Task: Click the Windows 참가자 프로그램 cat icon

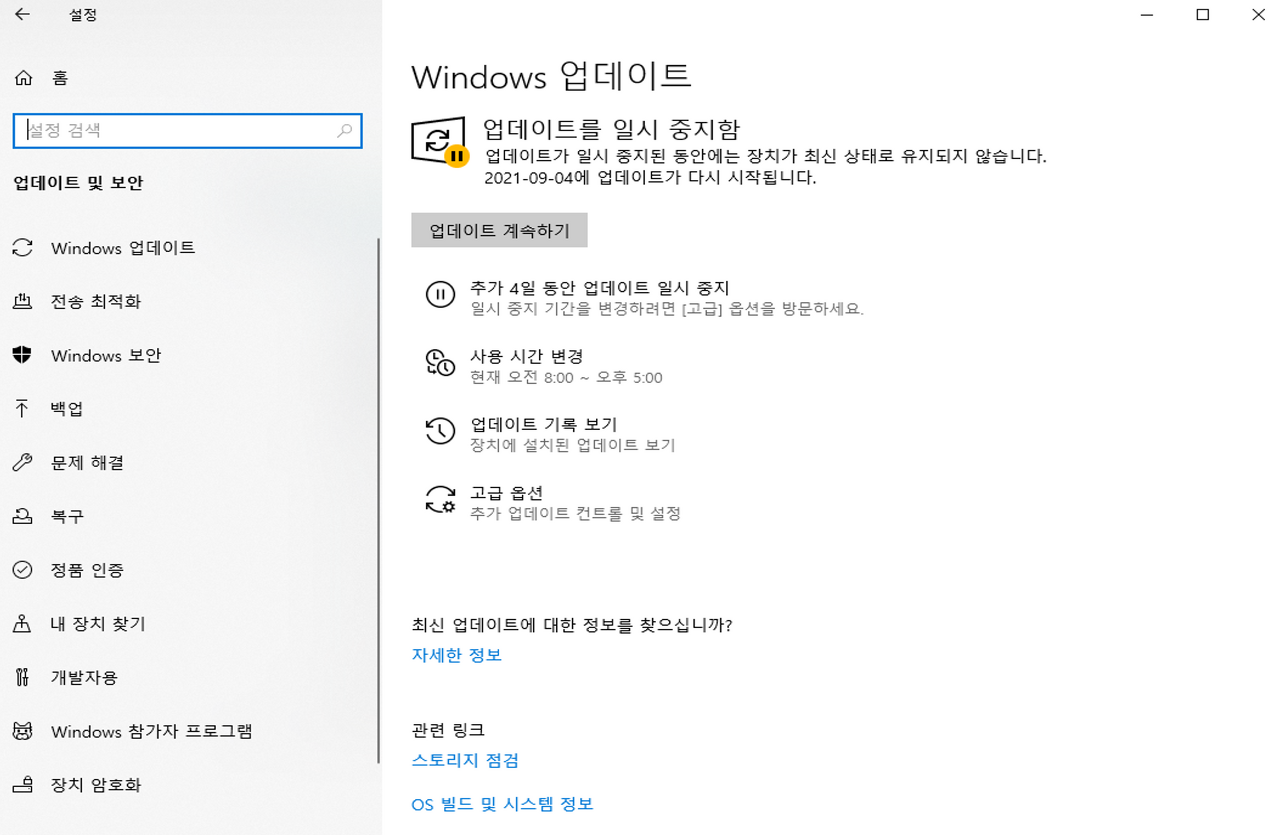Action: [22, 731]
